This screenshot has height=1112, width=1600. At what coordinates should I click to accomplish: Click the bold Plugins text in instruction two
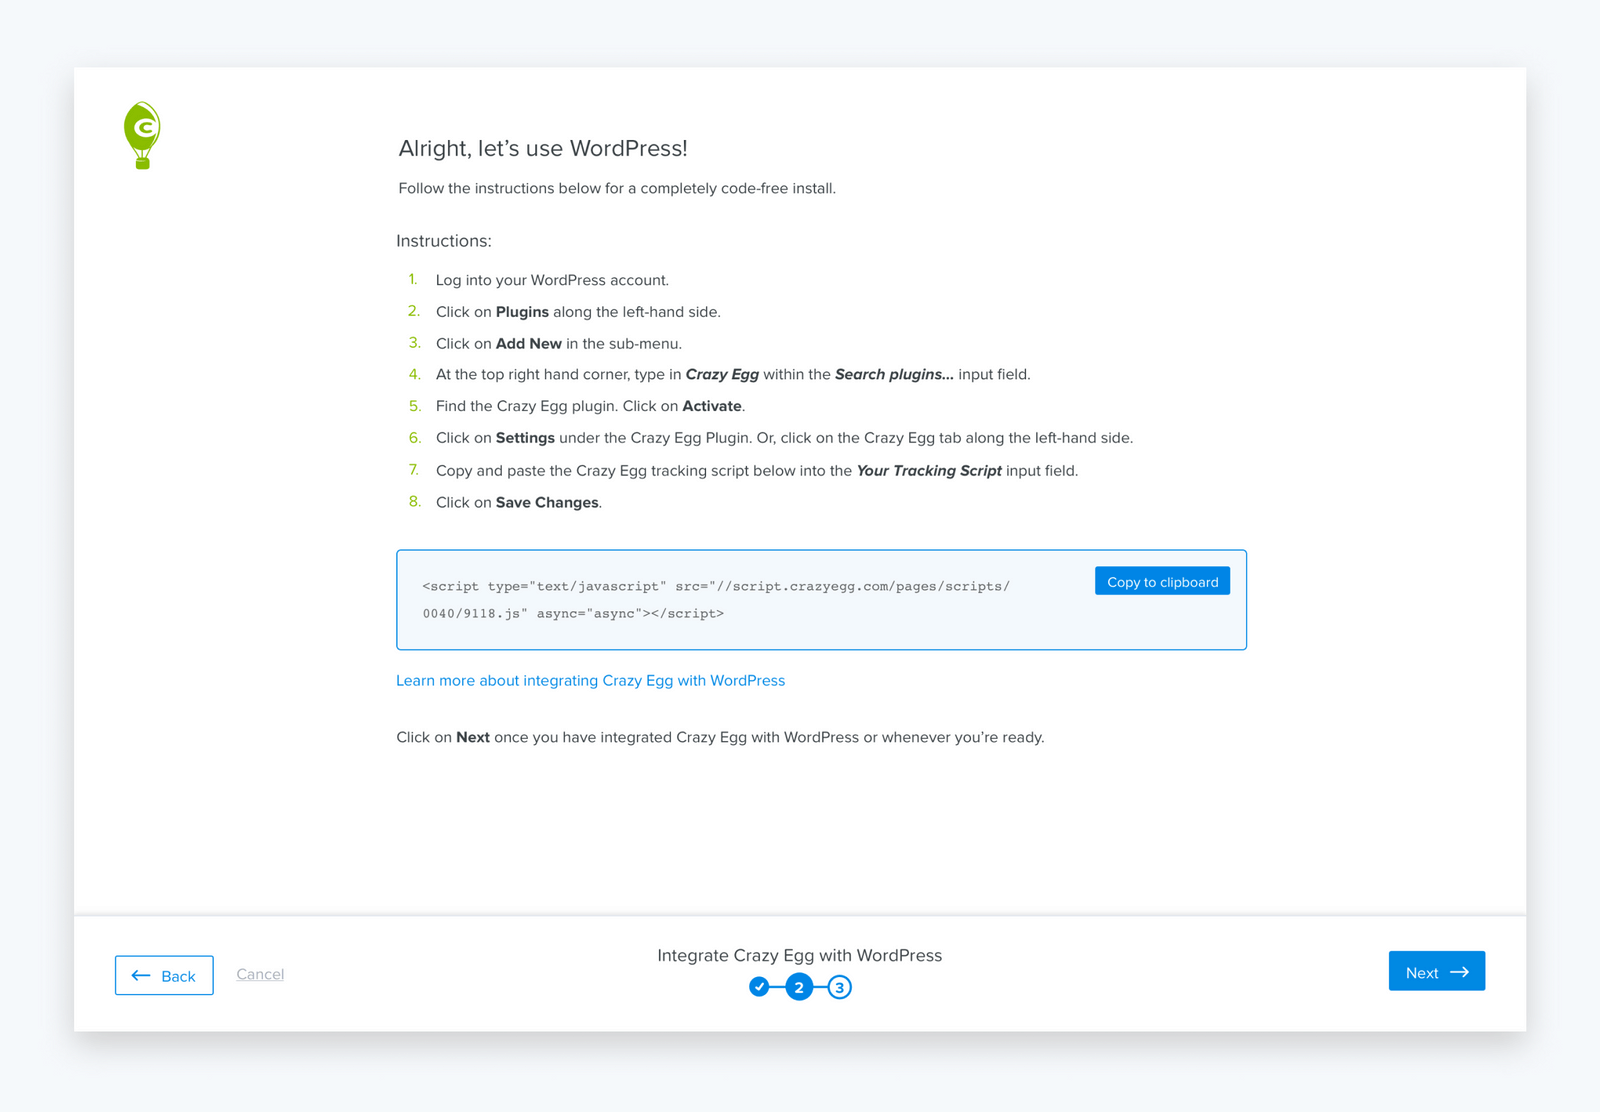tap(522, 311)
